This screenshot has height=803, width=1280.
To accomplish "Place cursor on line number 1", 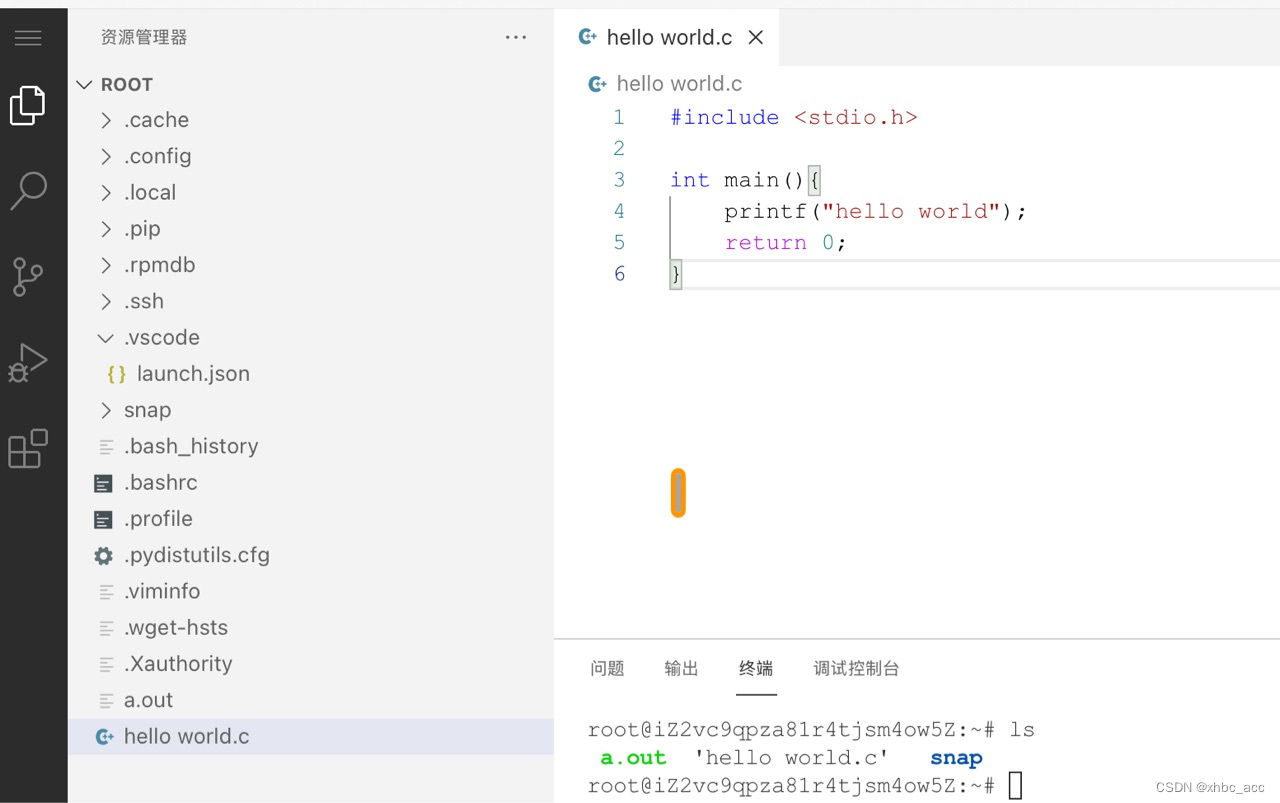I will 619,117.
